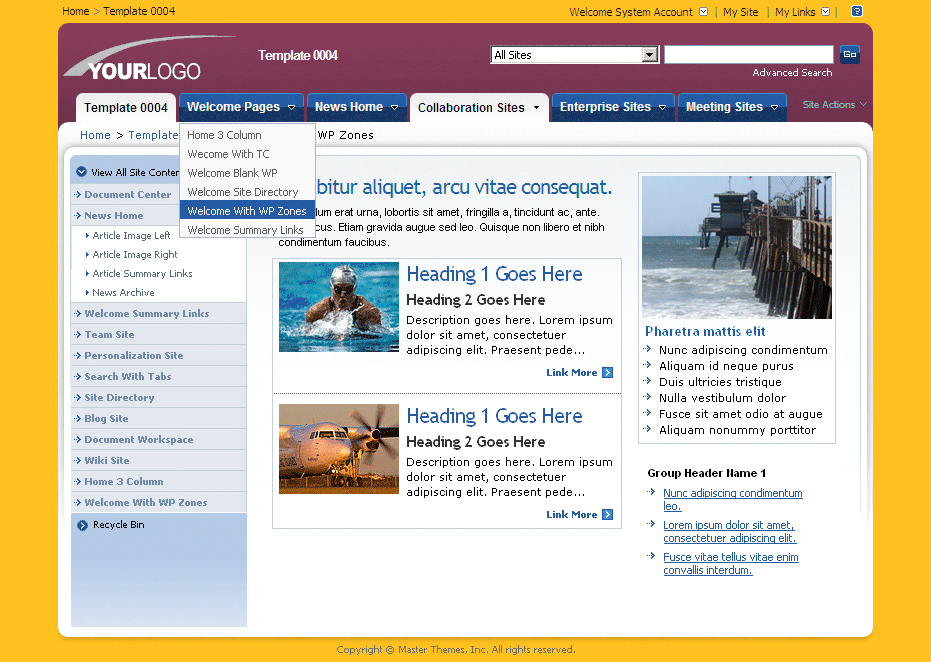The width and height of the screenshot is (931, 662).
Task: Click the Go search button
Action: point(848,54)
